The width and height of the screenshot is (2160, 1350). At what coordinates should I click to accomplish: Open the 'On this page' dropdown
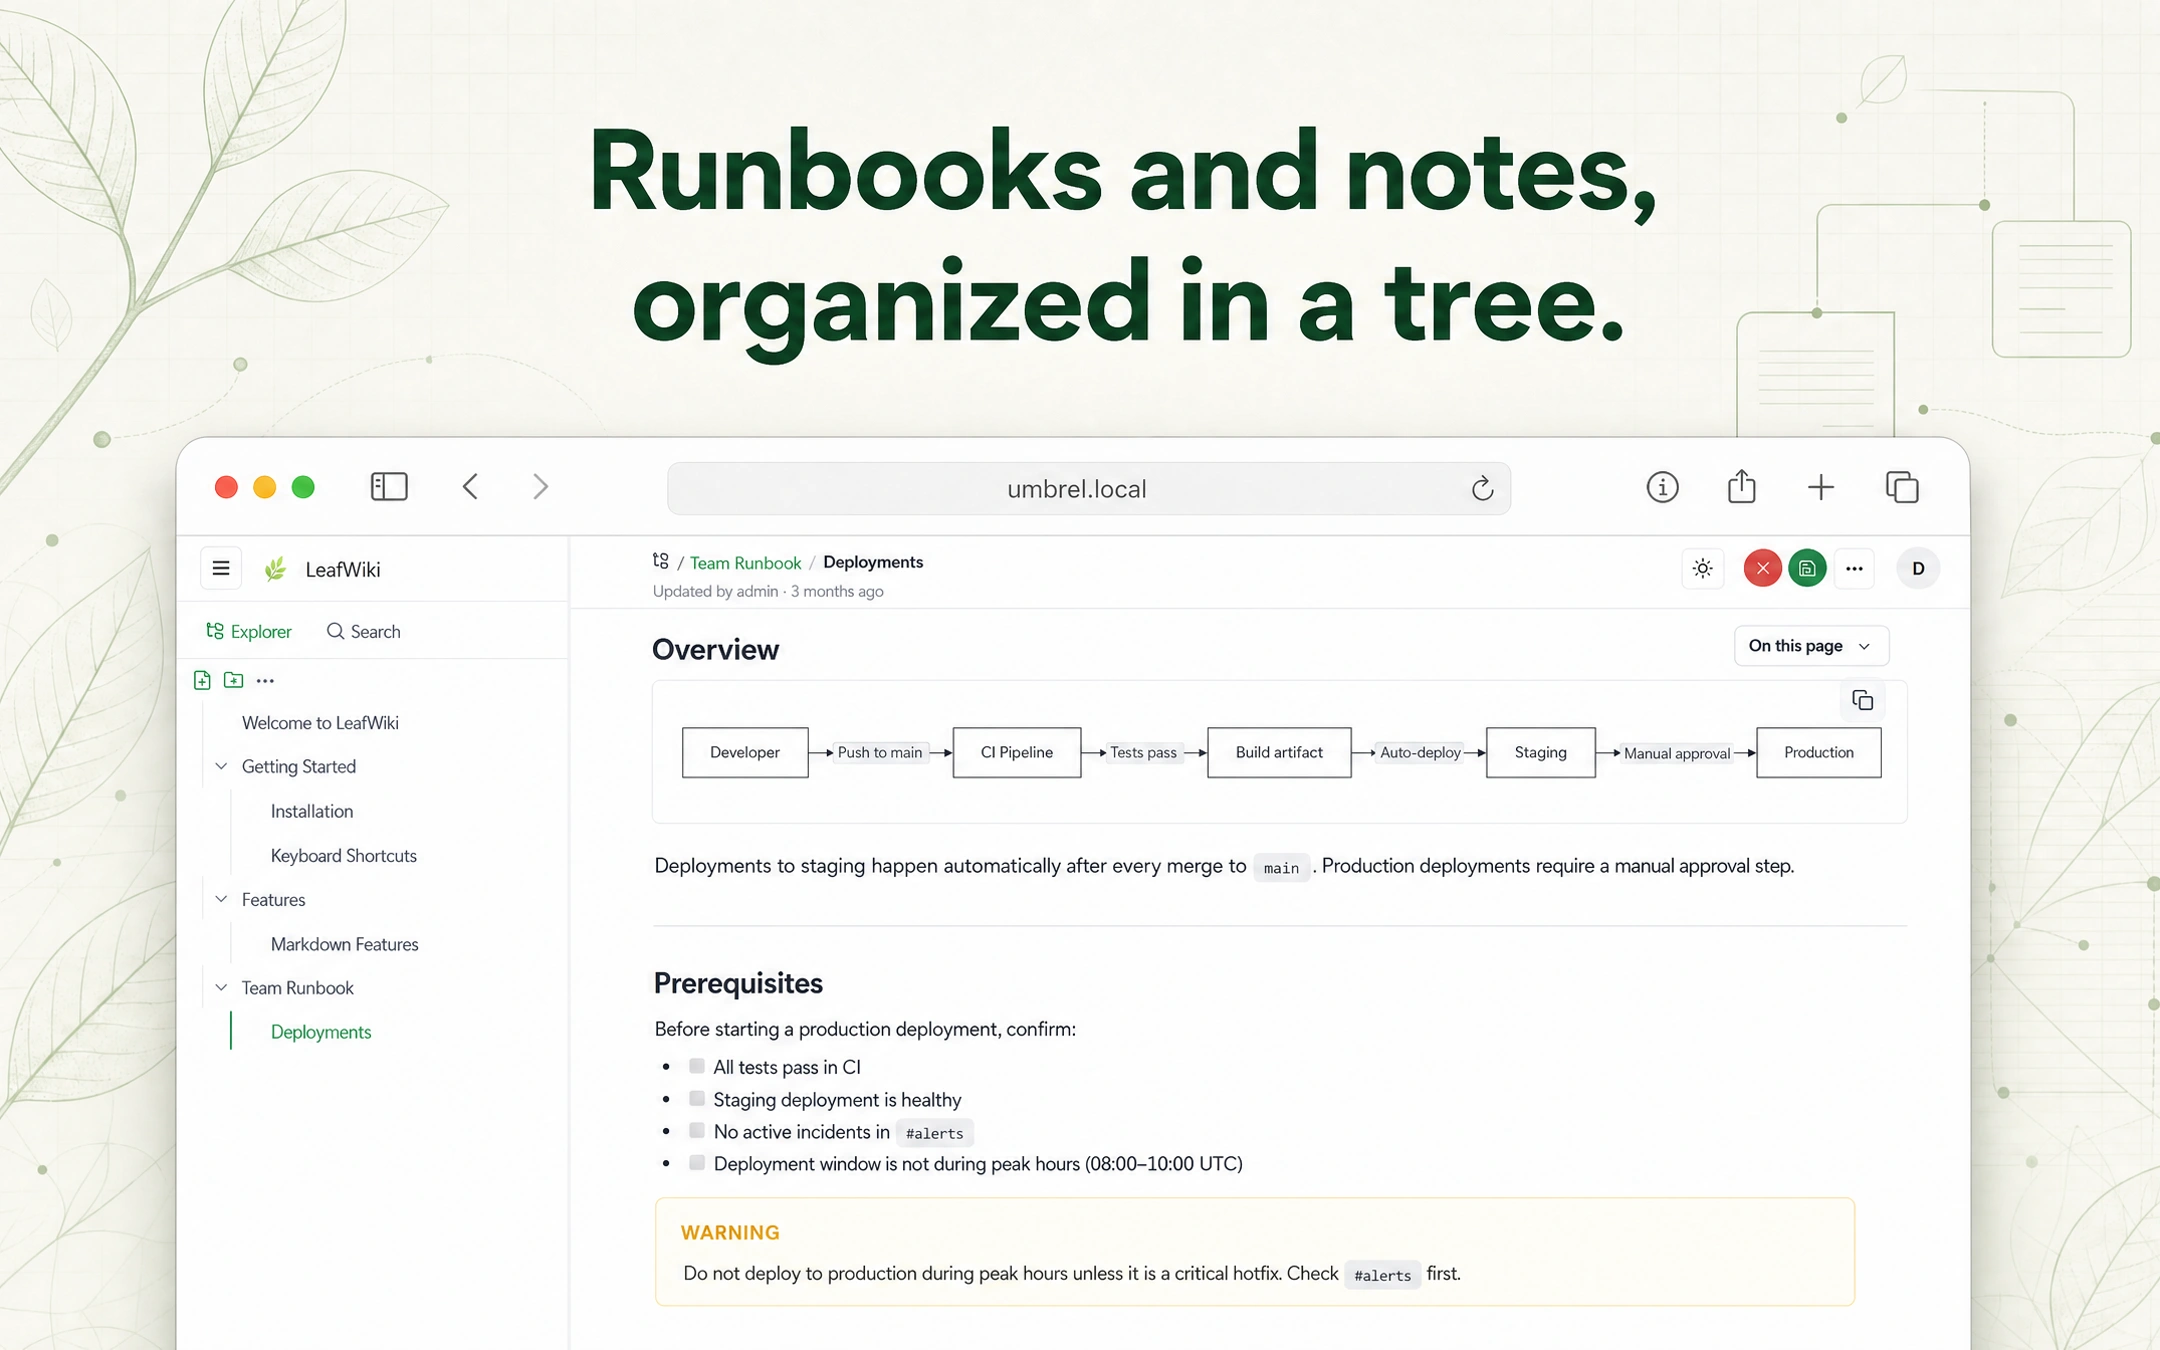tap(1810, 646)
